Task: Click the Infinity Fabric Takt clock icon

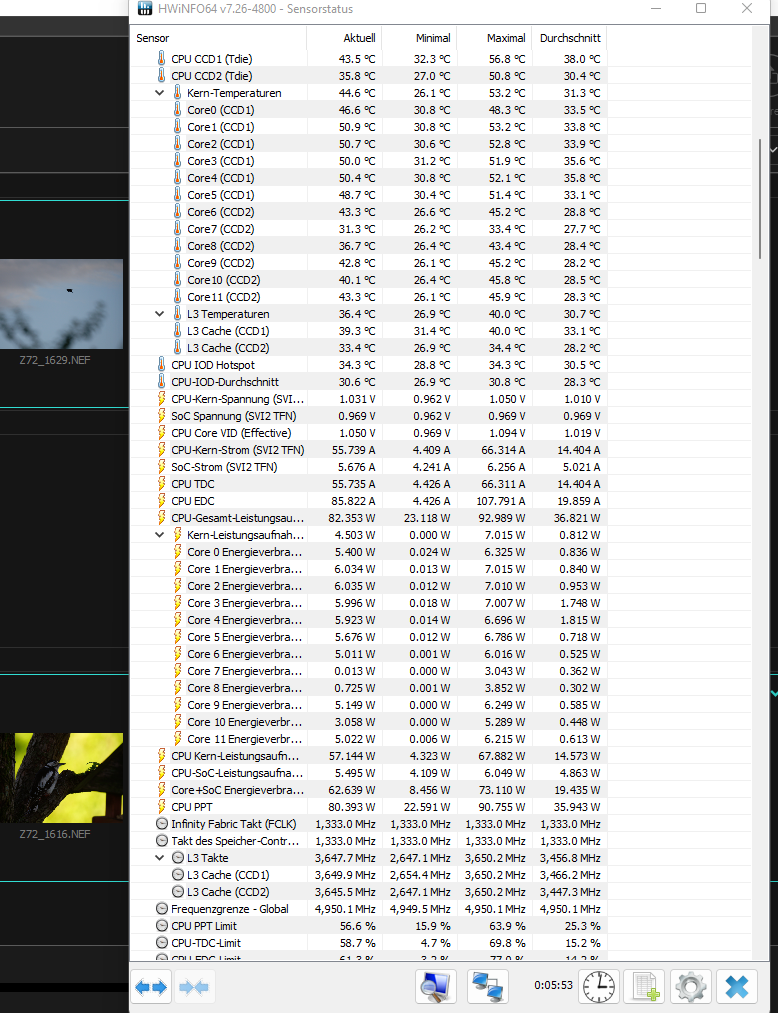Action: 162,824
